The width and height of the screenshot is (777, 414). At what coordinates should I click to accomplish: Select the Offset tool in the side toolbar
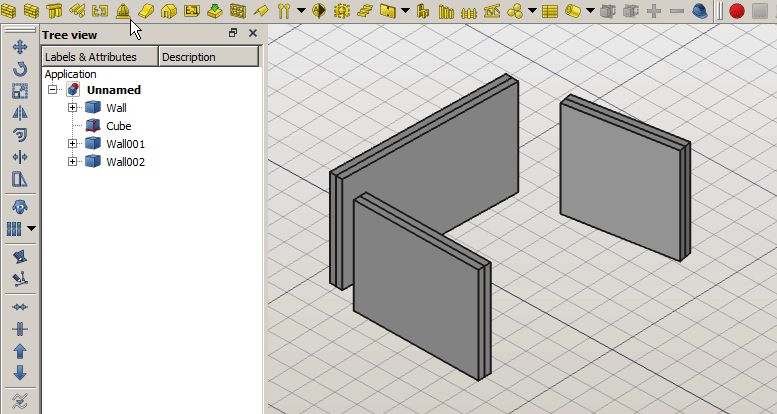(20, 135)
